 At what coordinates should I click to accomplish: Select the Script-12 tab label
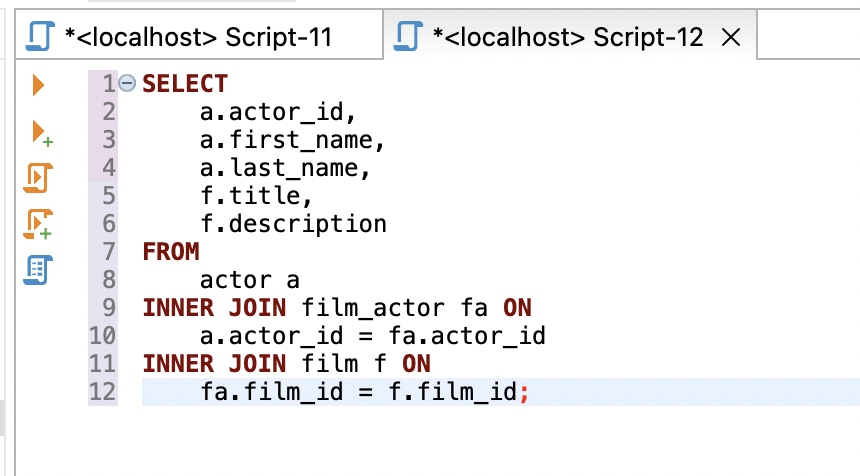[x=568, y=38]
